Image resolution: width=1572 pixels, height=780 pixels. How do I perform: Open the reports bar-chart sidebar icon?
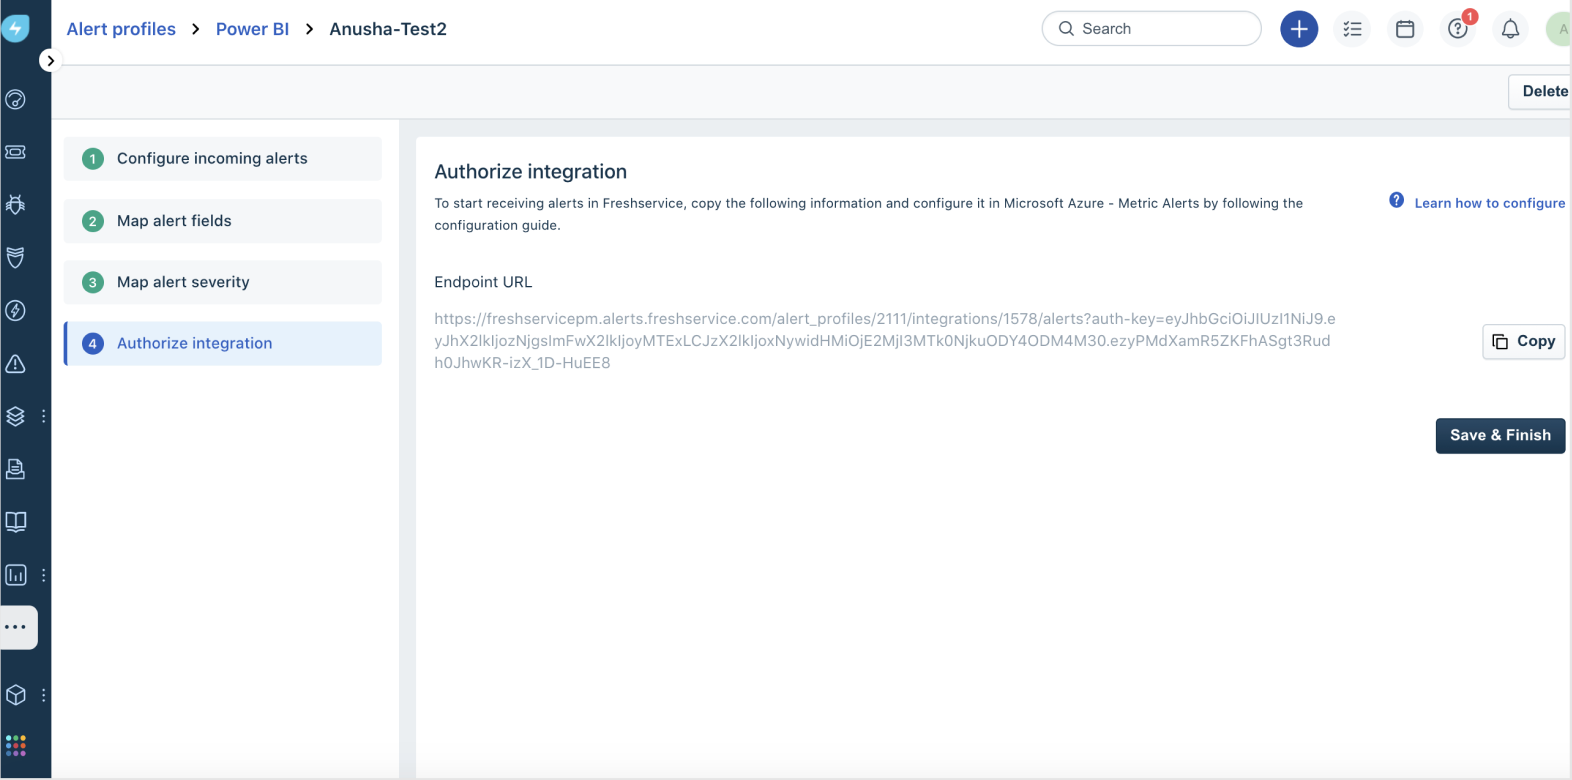click(16, 575)
